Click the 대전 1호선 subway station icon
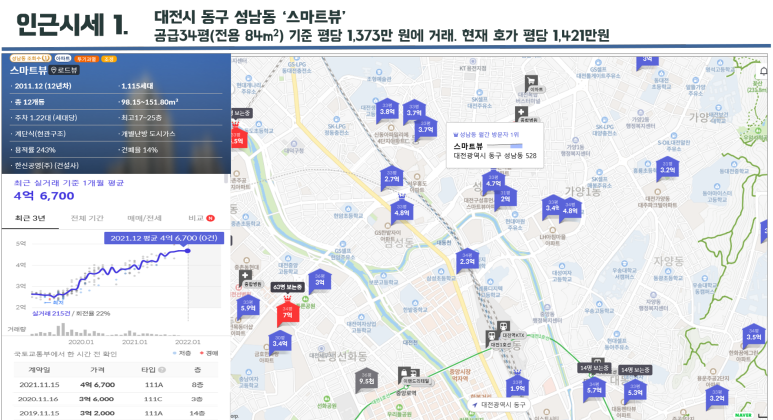Screen dimensions: 773x420 point(492,338)
